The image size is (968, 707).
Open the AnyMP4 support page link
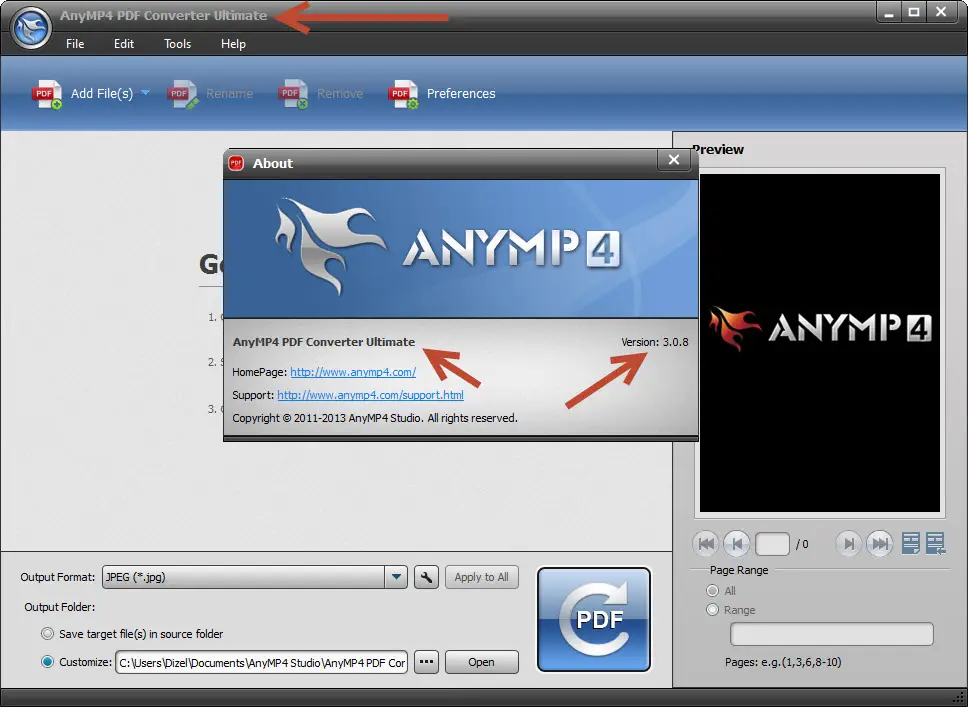pos(370,395)
